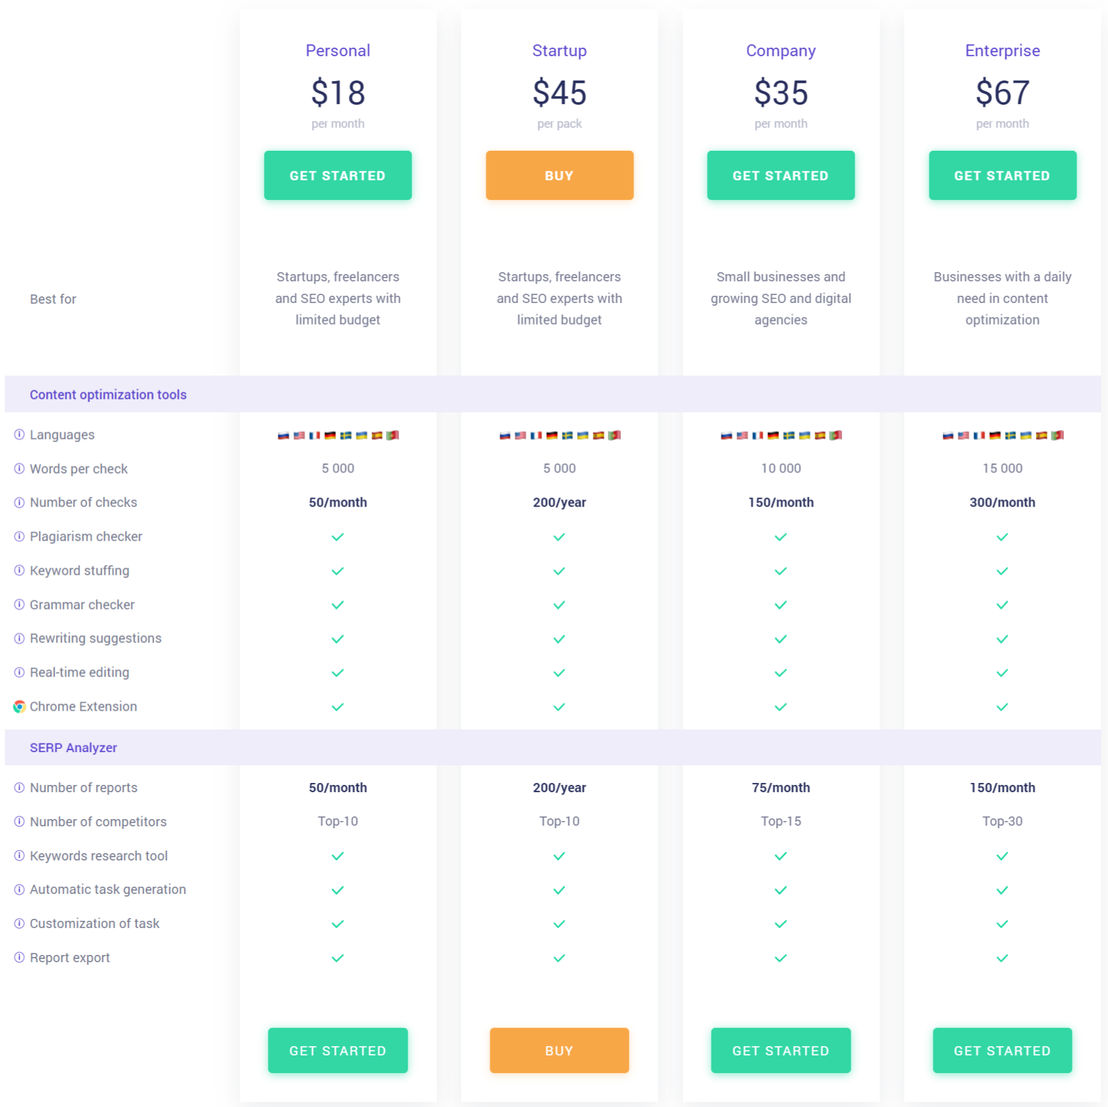Click the Top-15 competitors value
The image size is (1108, 1107).
(x=781, y=821)
